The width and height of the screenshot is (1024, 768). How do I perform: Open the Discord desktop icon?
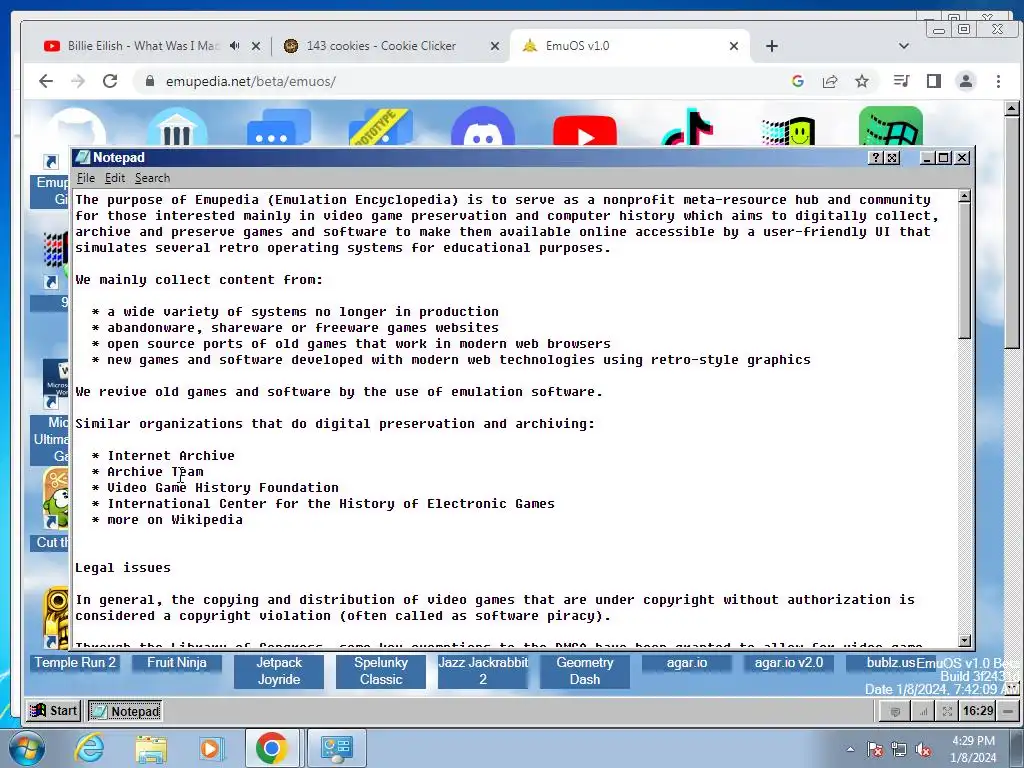pos(483,127)
